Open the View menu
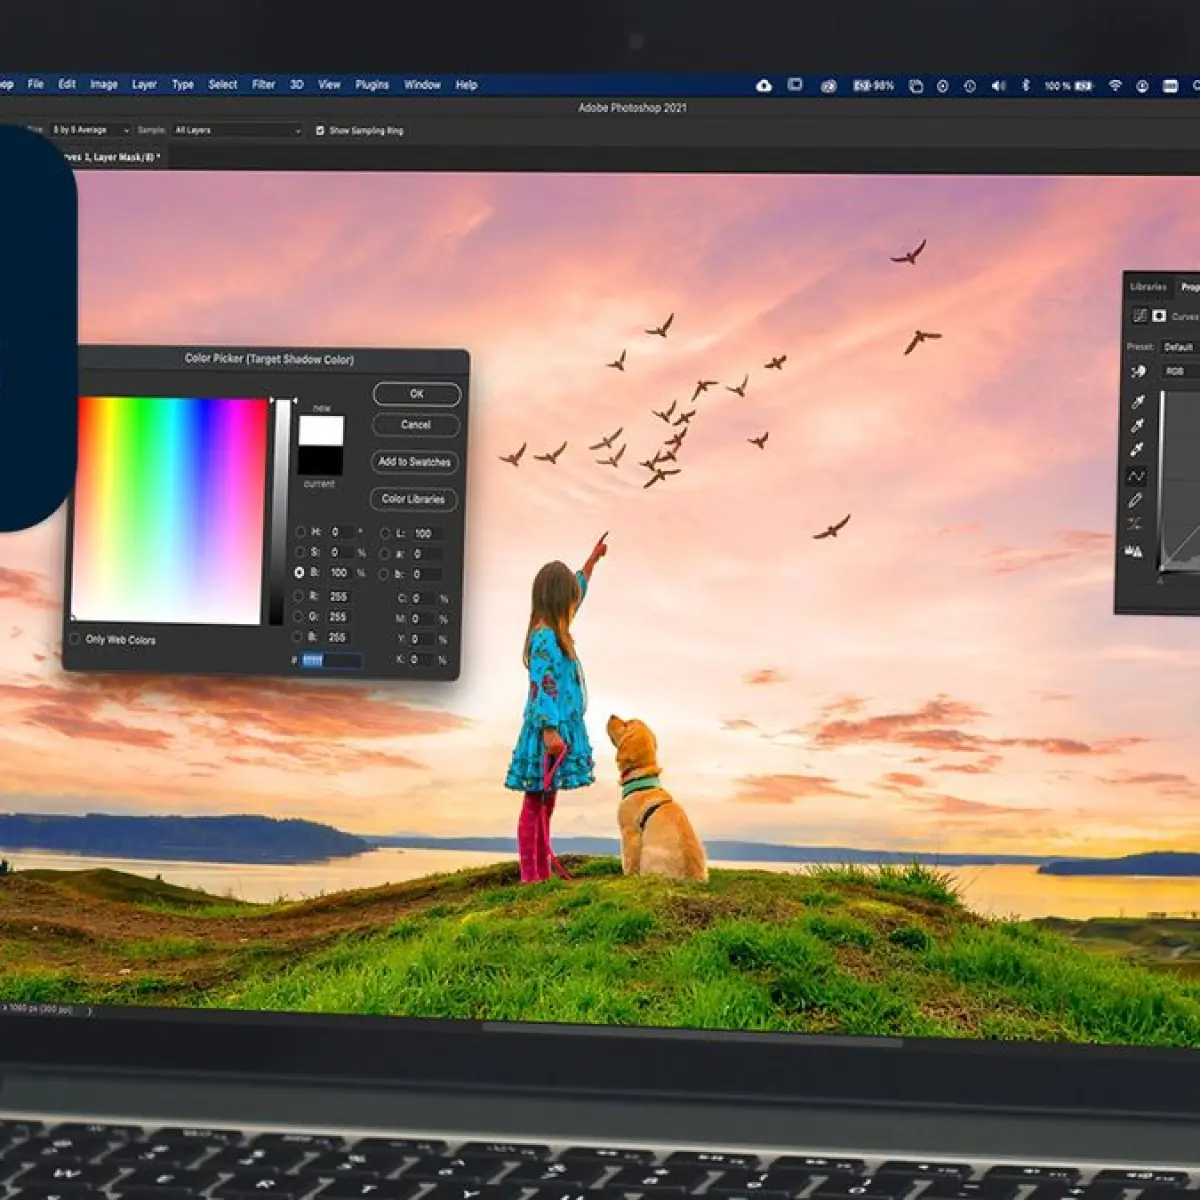Screen dimensions: 1200x1200 [330, 85]
